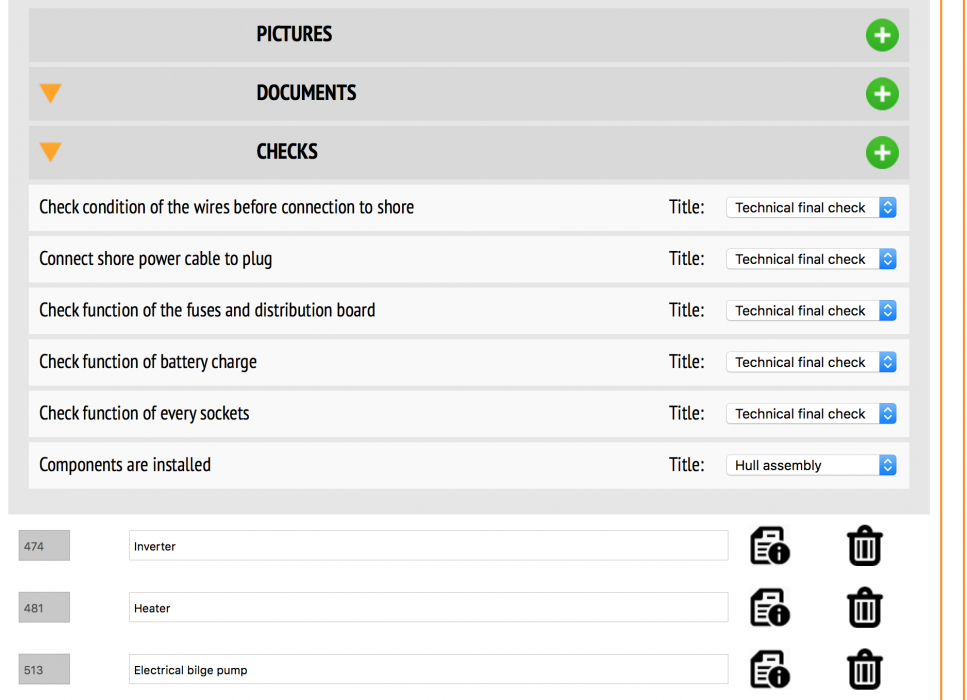Change Title for 'Components are installed' check

(810, 465)
